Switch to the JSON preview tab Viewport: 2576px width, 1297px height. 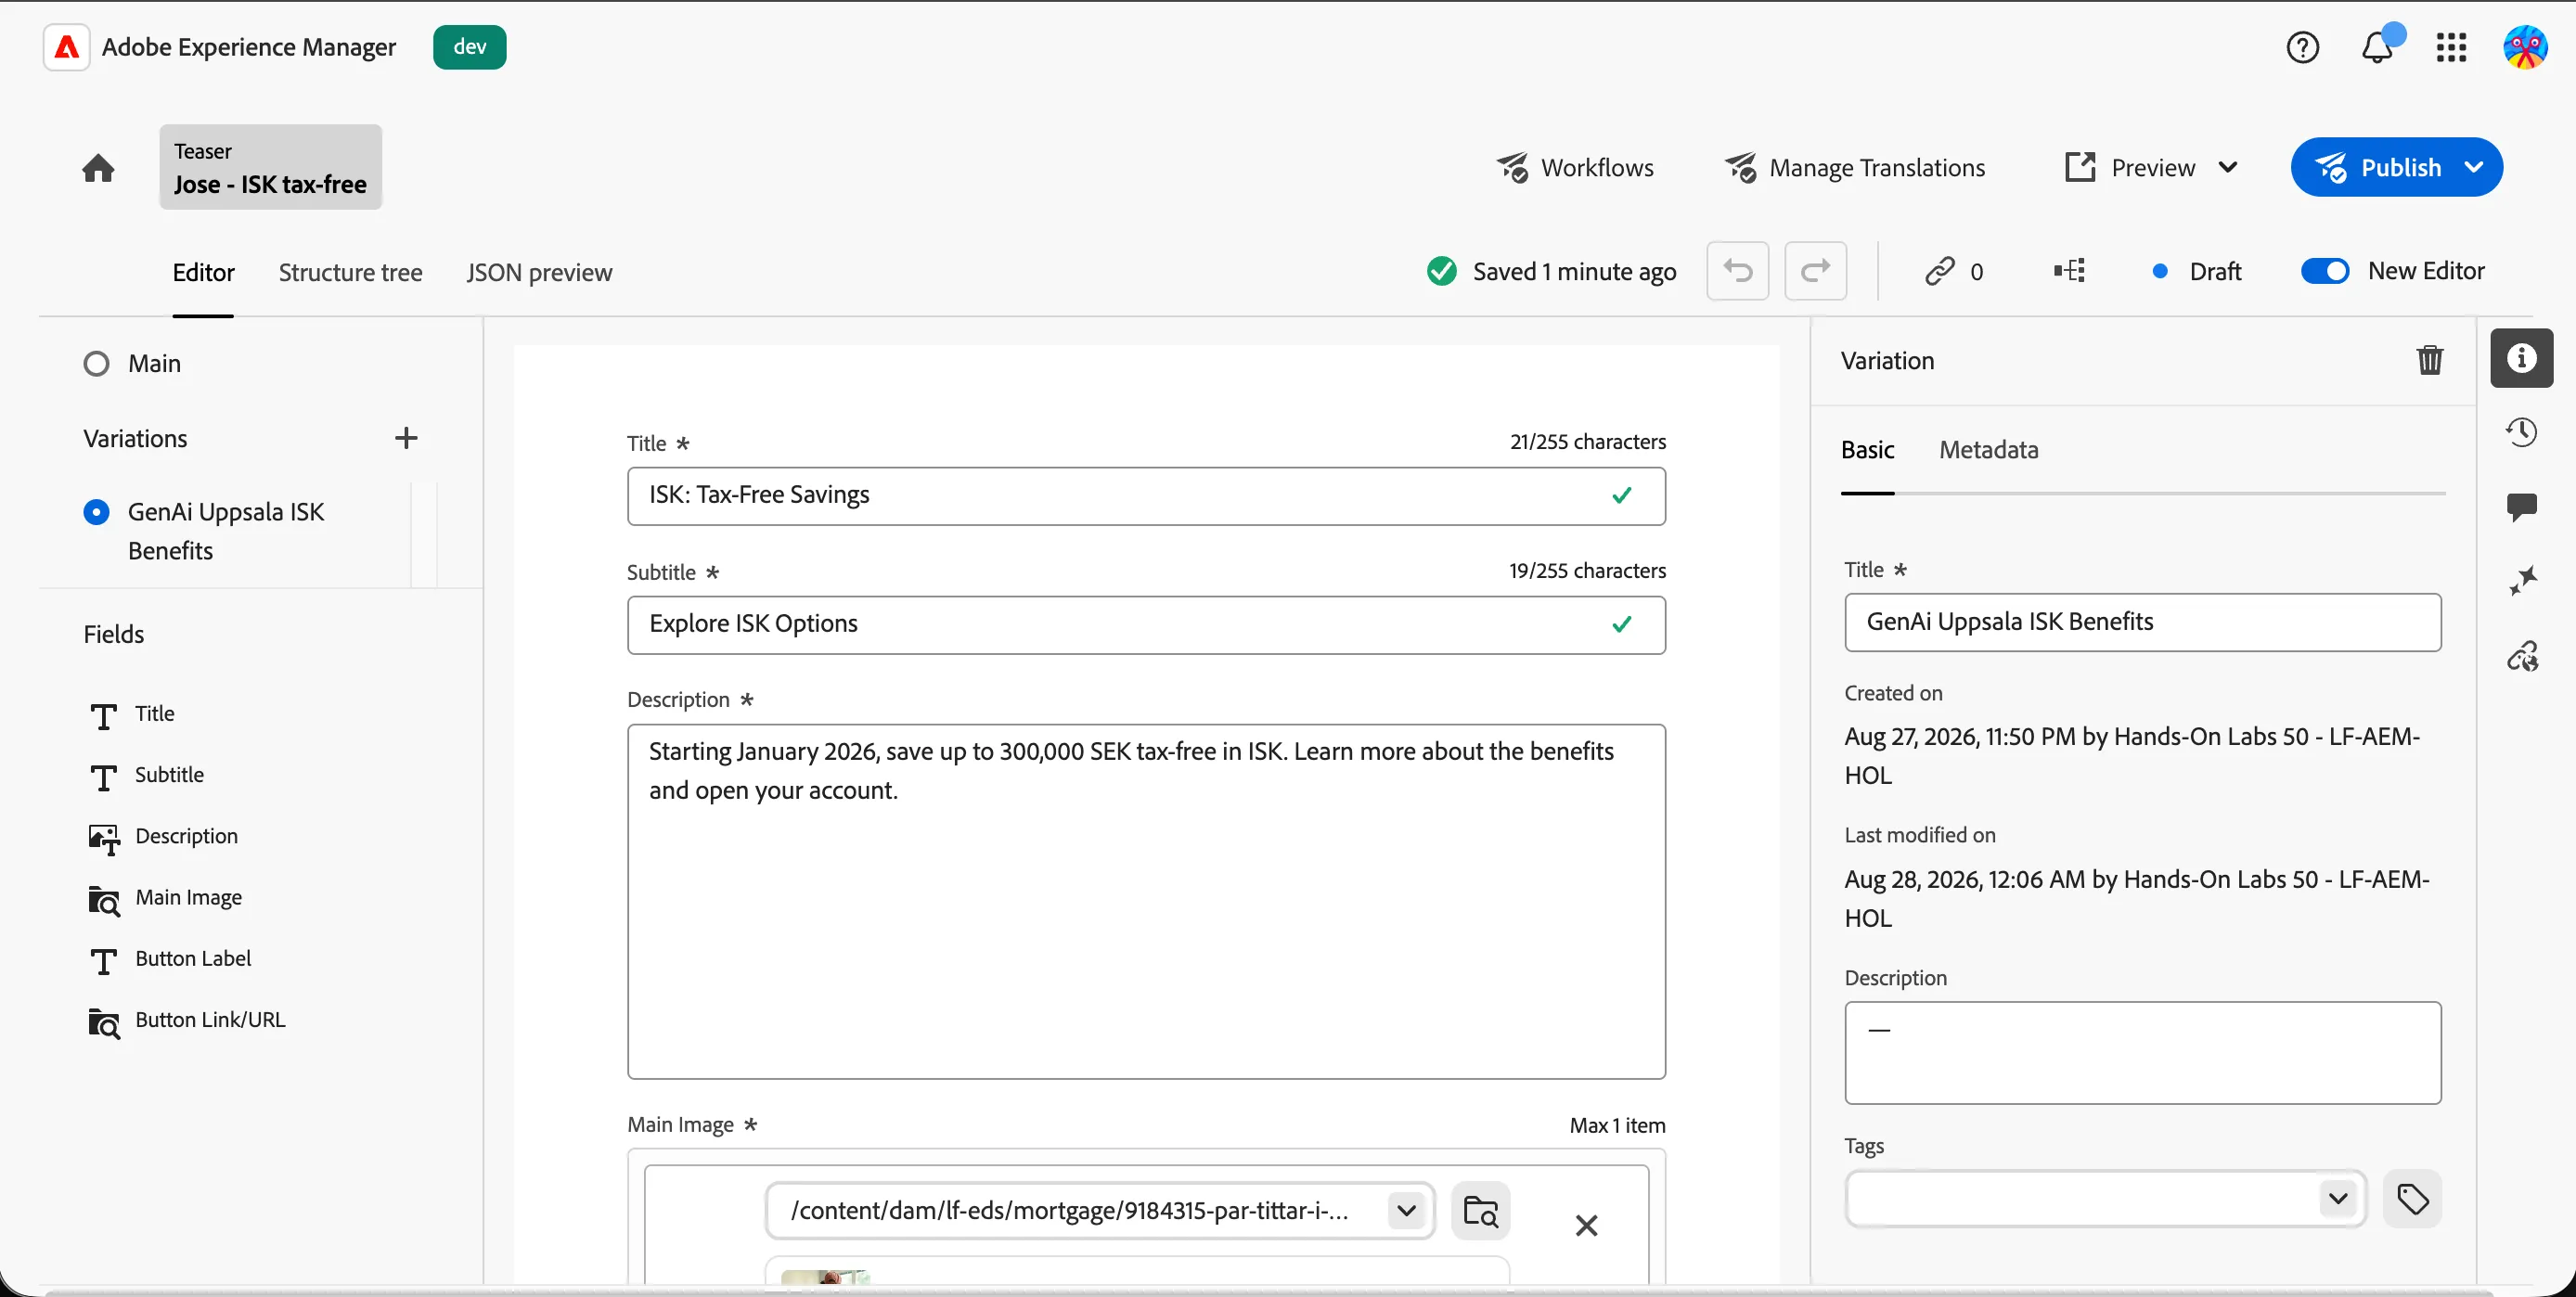tap(539, 272)
